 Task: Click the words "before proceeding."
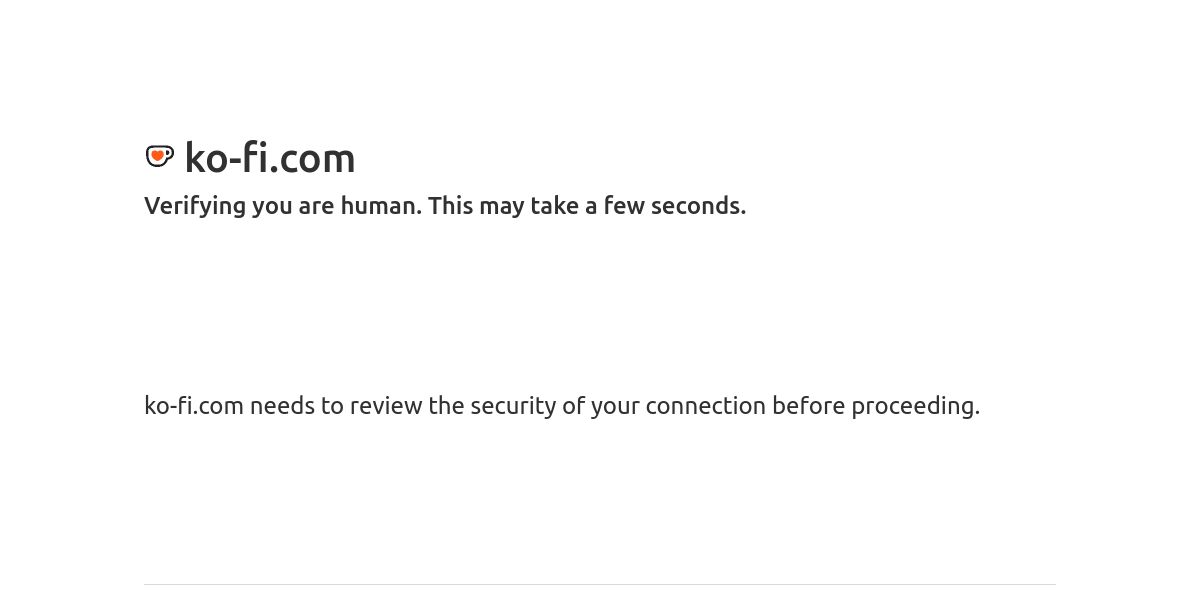coord(876,406)
